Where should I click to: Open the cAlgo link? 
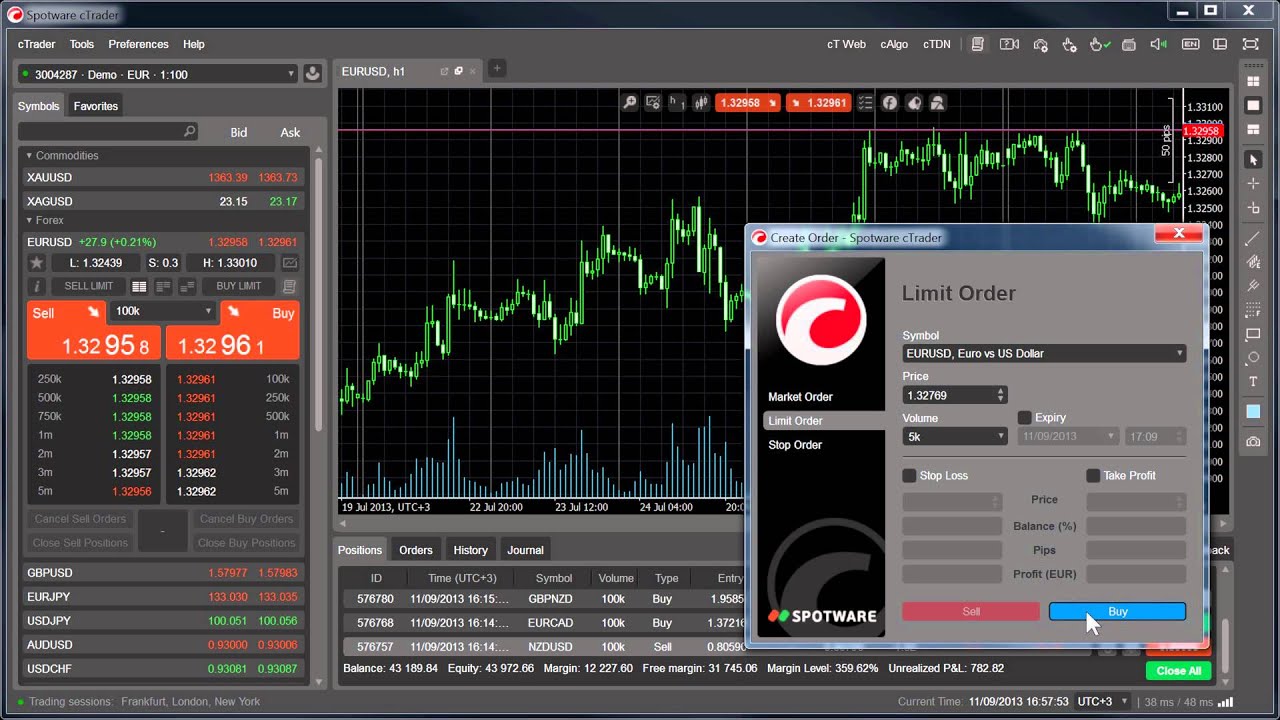click(894, 44)
